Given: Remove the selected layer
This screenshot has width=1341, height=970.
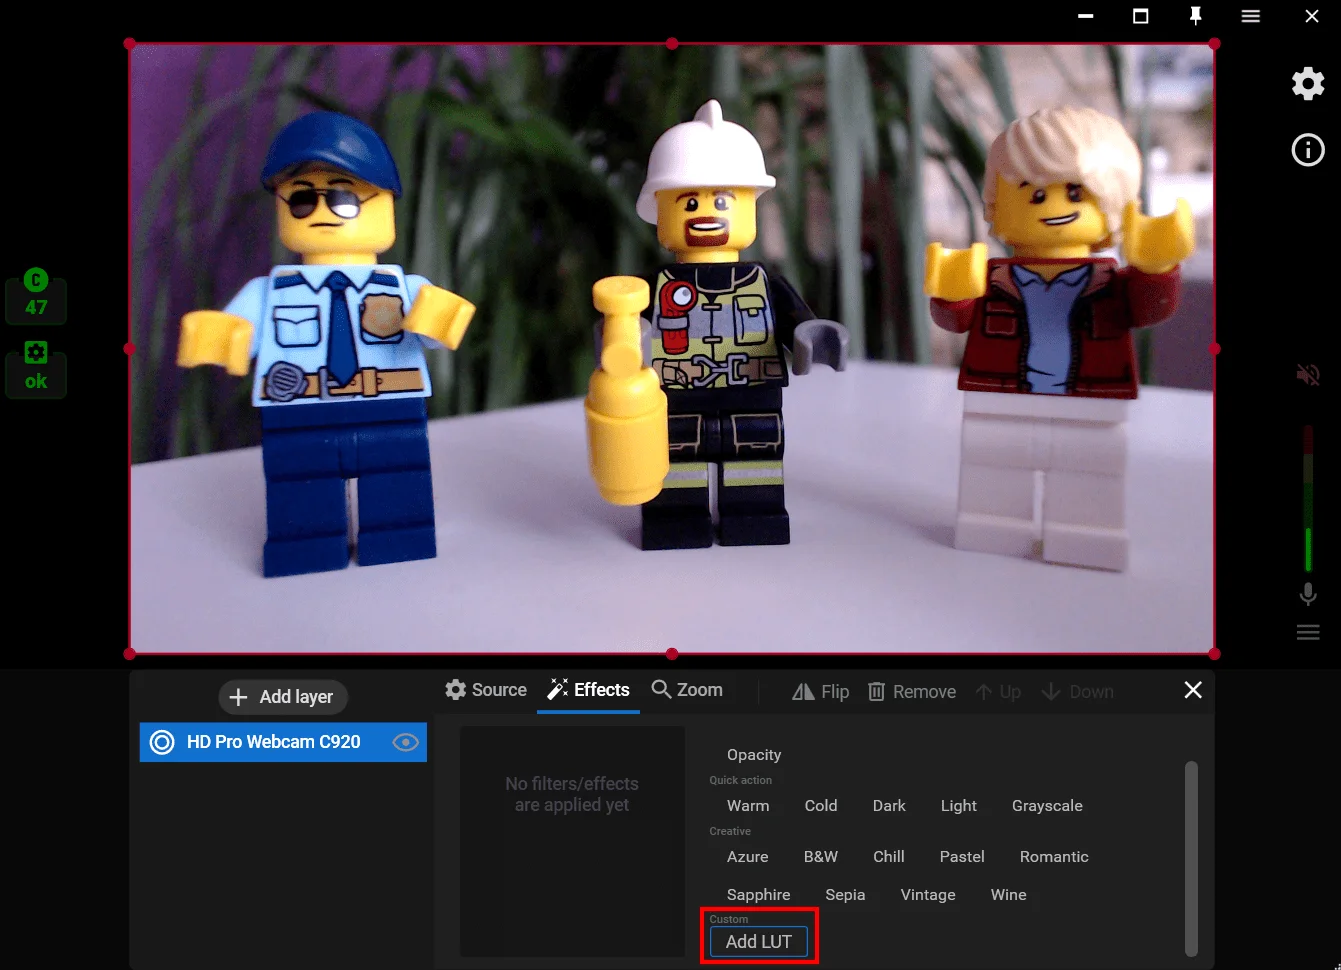Looking at the screenshot, I should (x=912, y=692).
